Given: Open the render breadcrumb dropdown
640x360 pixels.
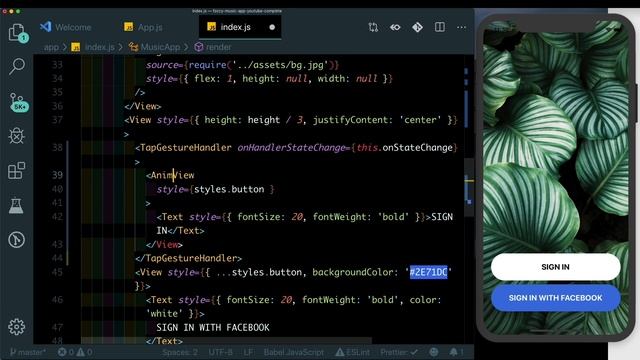Looking at the screenshot, I should pyautogui.click(x=213, y=47).
